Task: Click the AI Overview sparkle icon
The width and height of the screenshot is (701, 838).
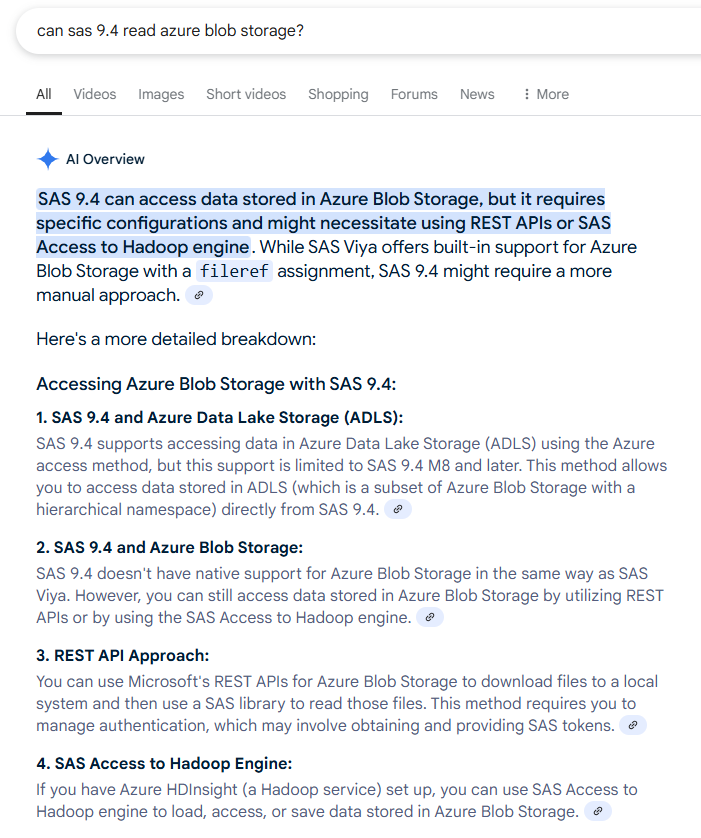Action: coord(46,159)
